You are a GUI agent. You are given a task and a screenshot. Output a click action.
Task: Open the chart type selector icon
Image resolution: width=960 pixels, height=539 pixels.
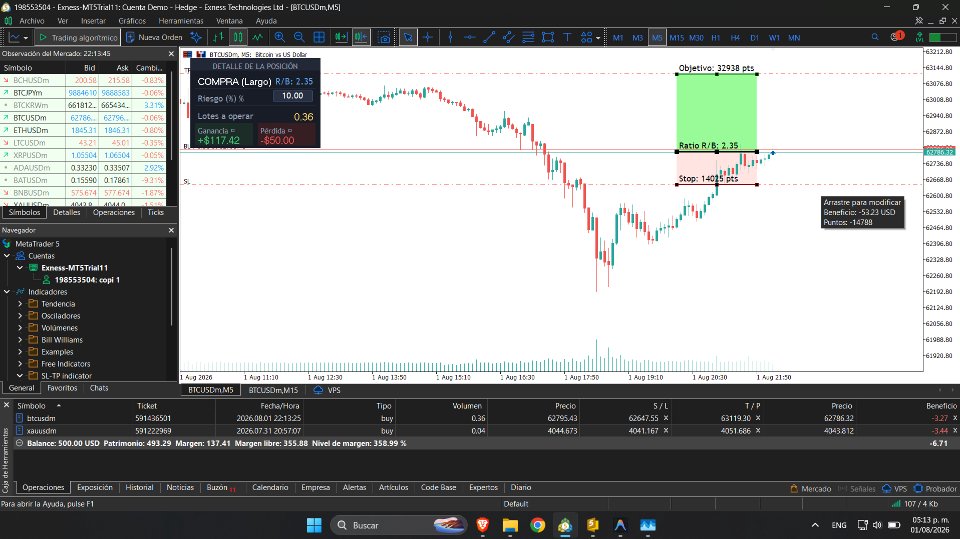coord(17,37)
